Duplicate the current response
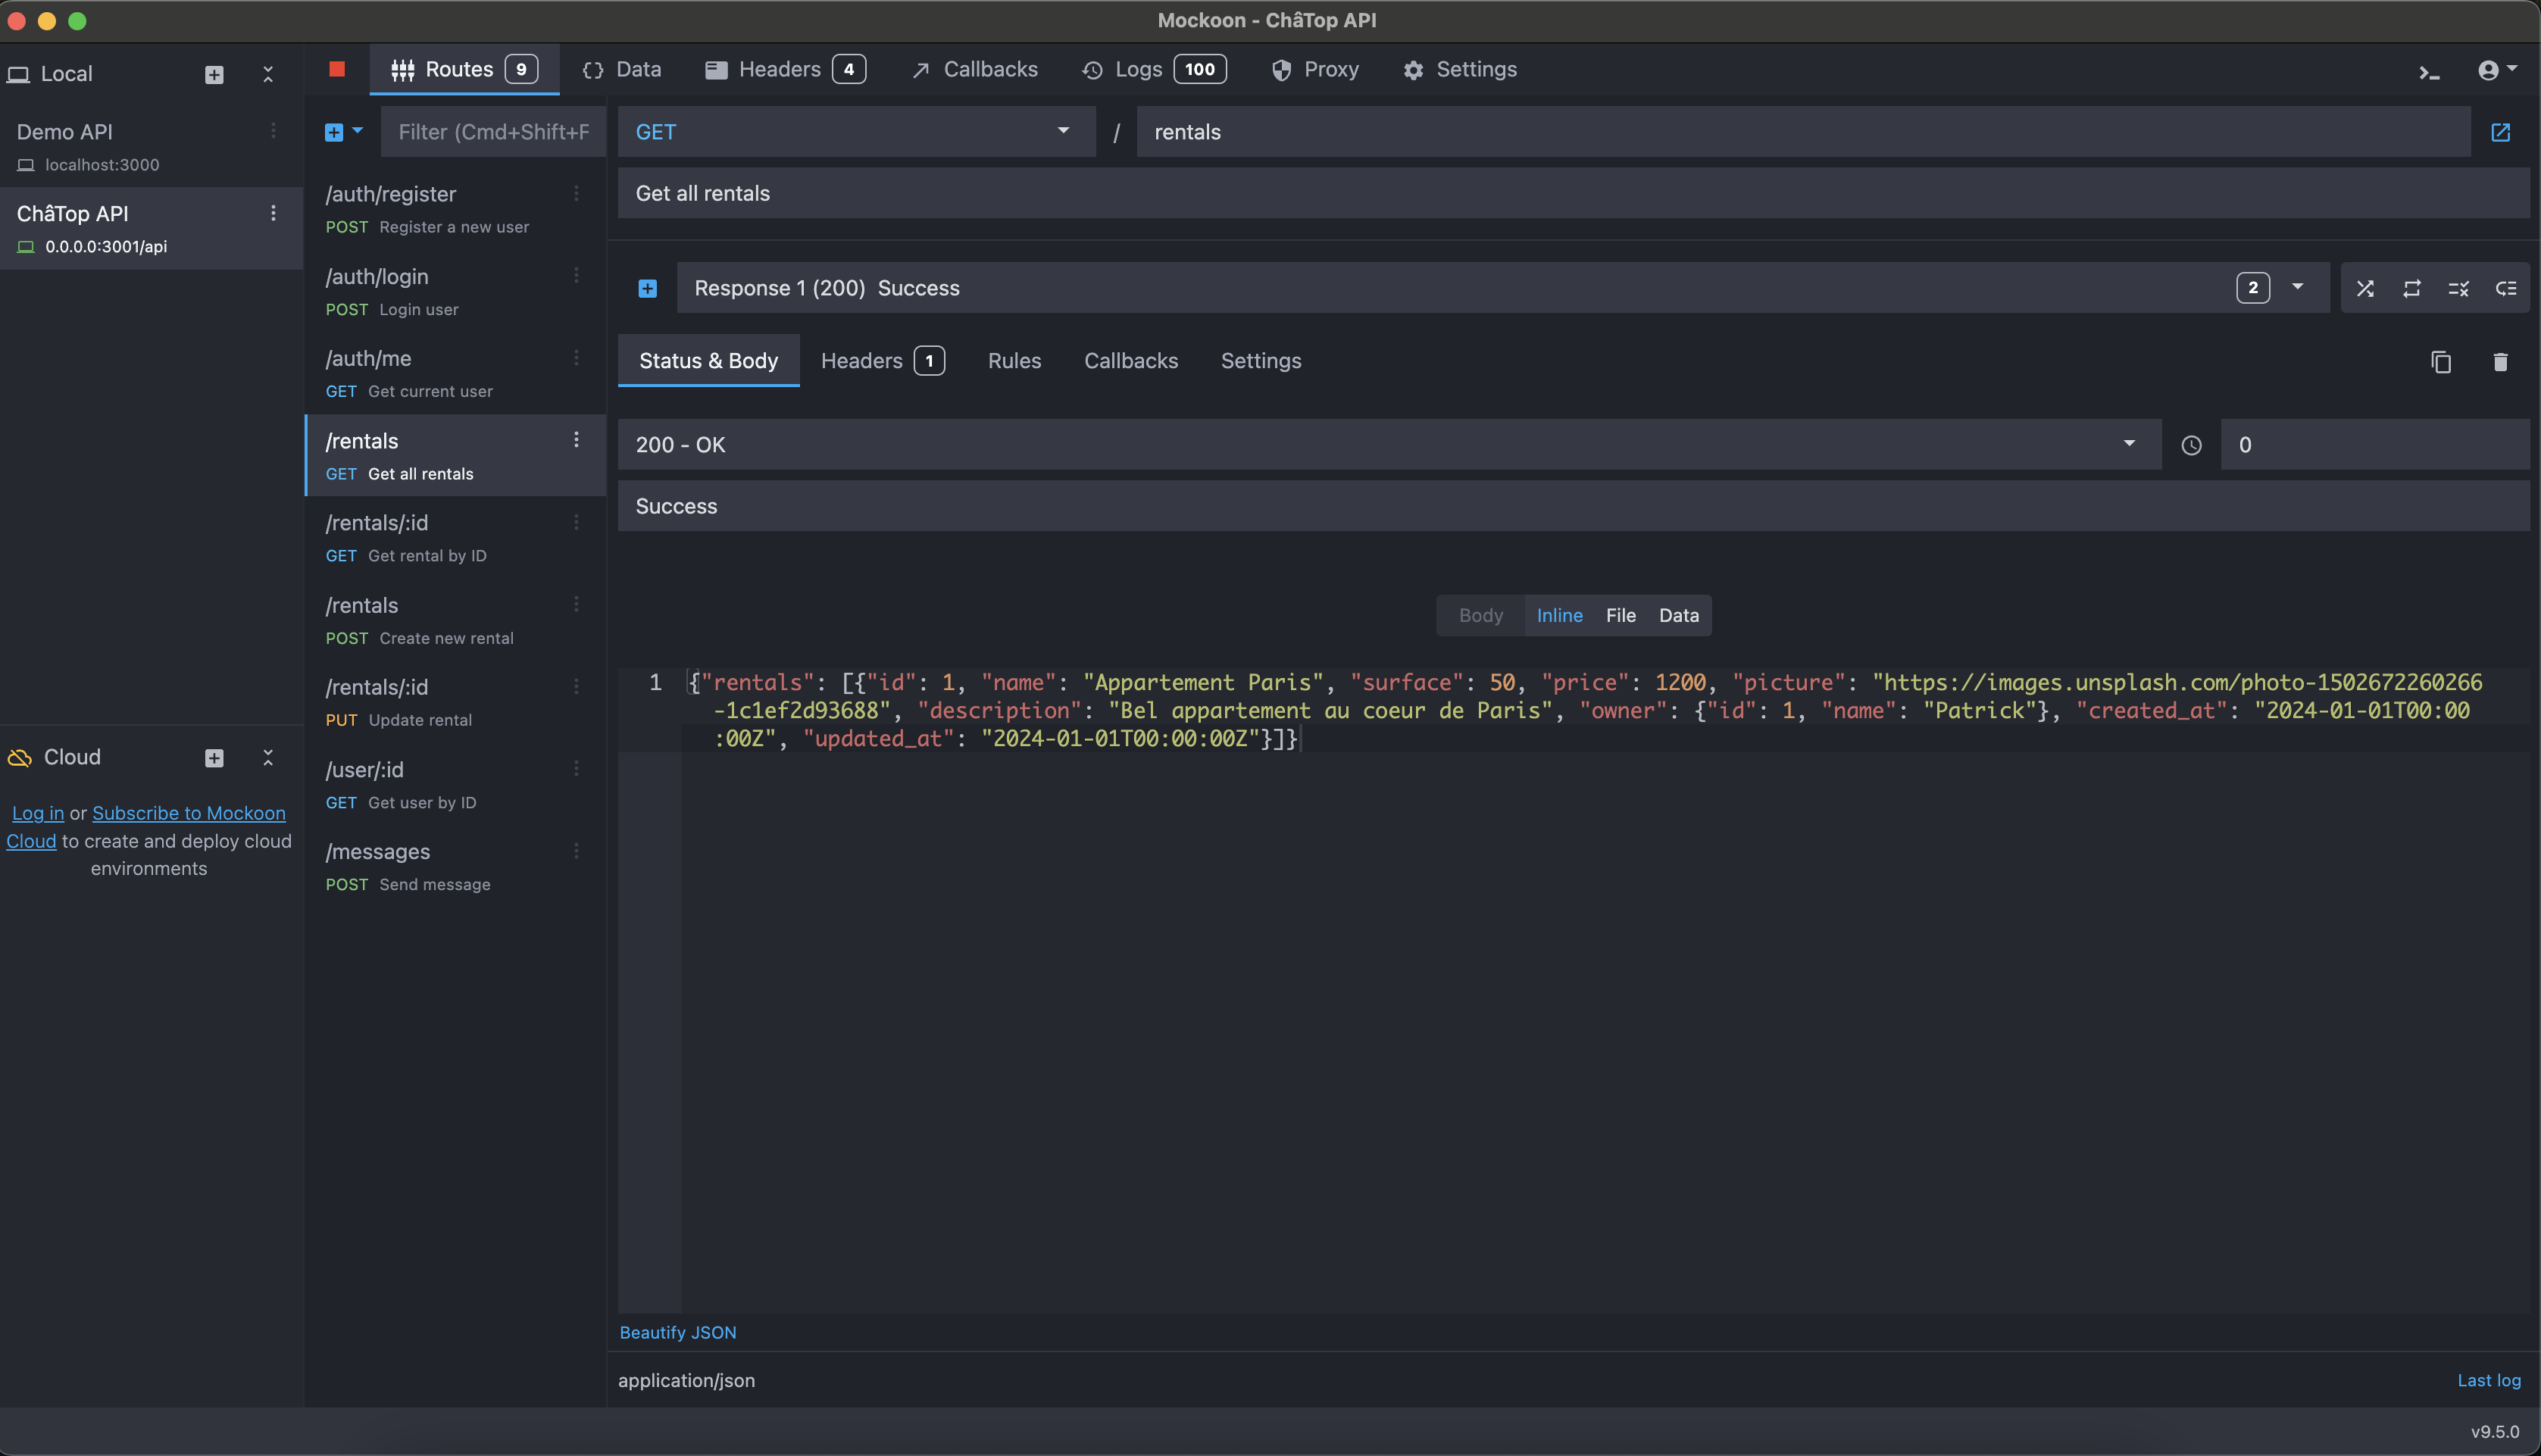2541x1456 pixels. [x=2441, y=361]
